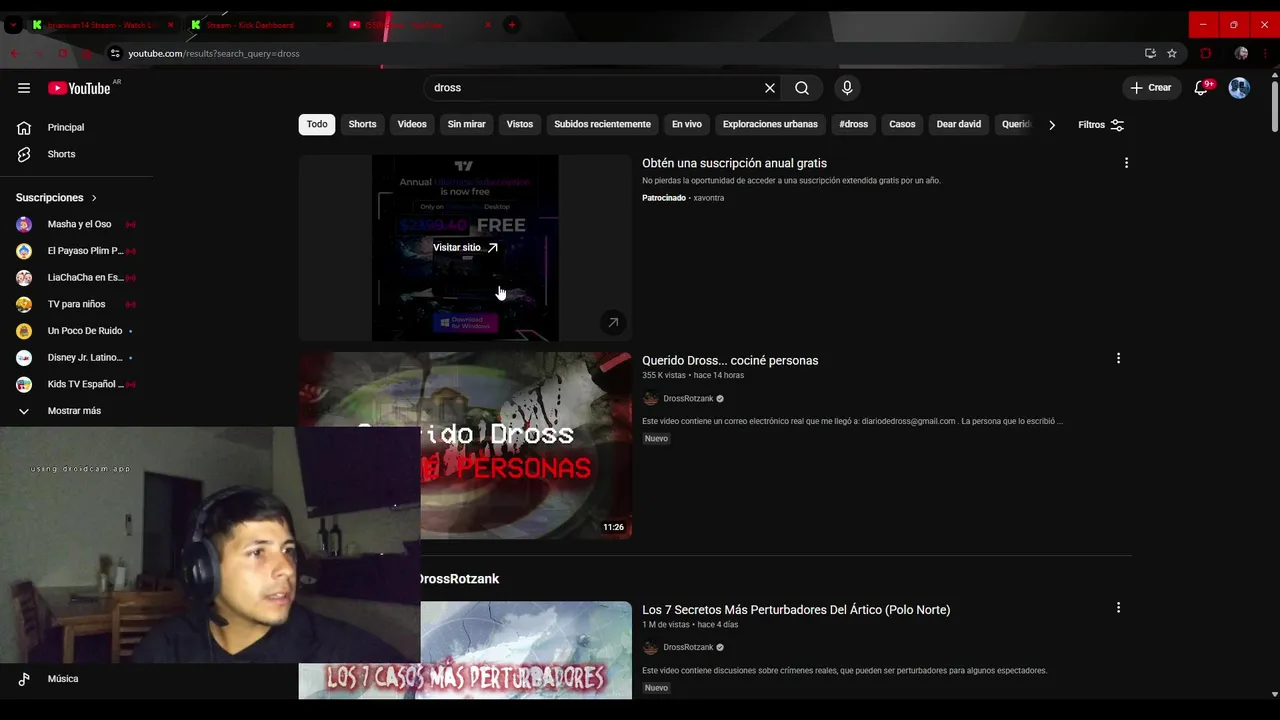Click the install app icon in address bar
This screenshot has width=1280, height=720.
click(1150, 53)
